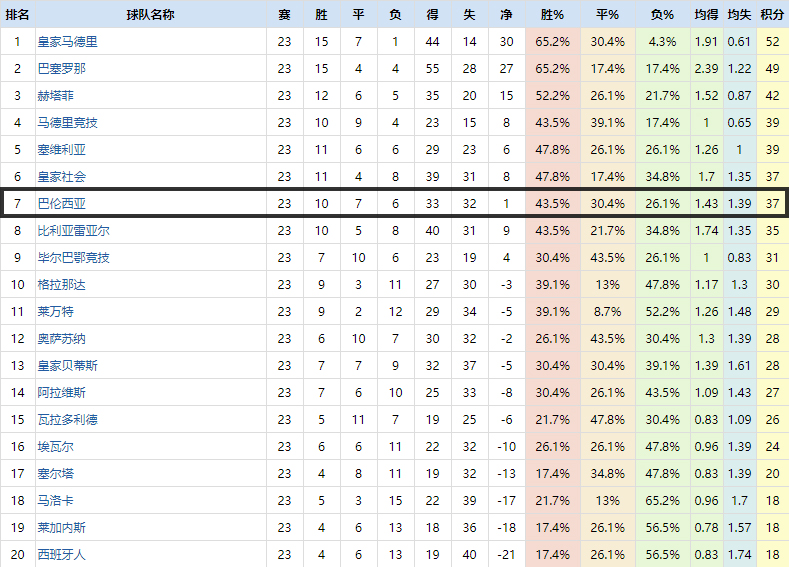Open the 比利亚雷亚尔 team link
Image resolution: width=789 pixels, height=567 pixels.
click(x=73, y=231)
